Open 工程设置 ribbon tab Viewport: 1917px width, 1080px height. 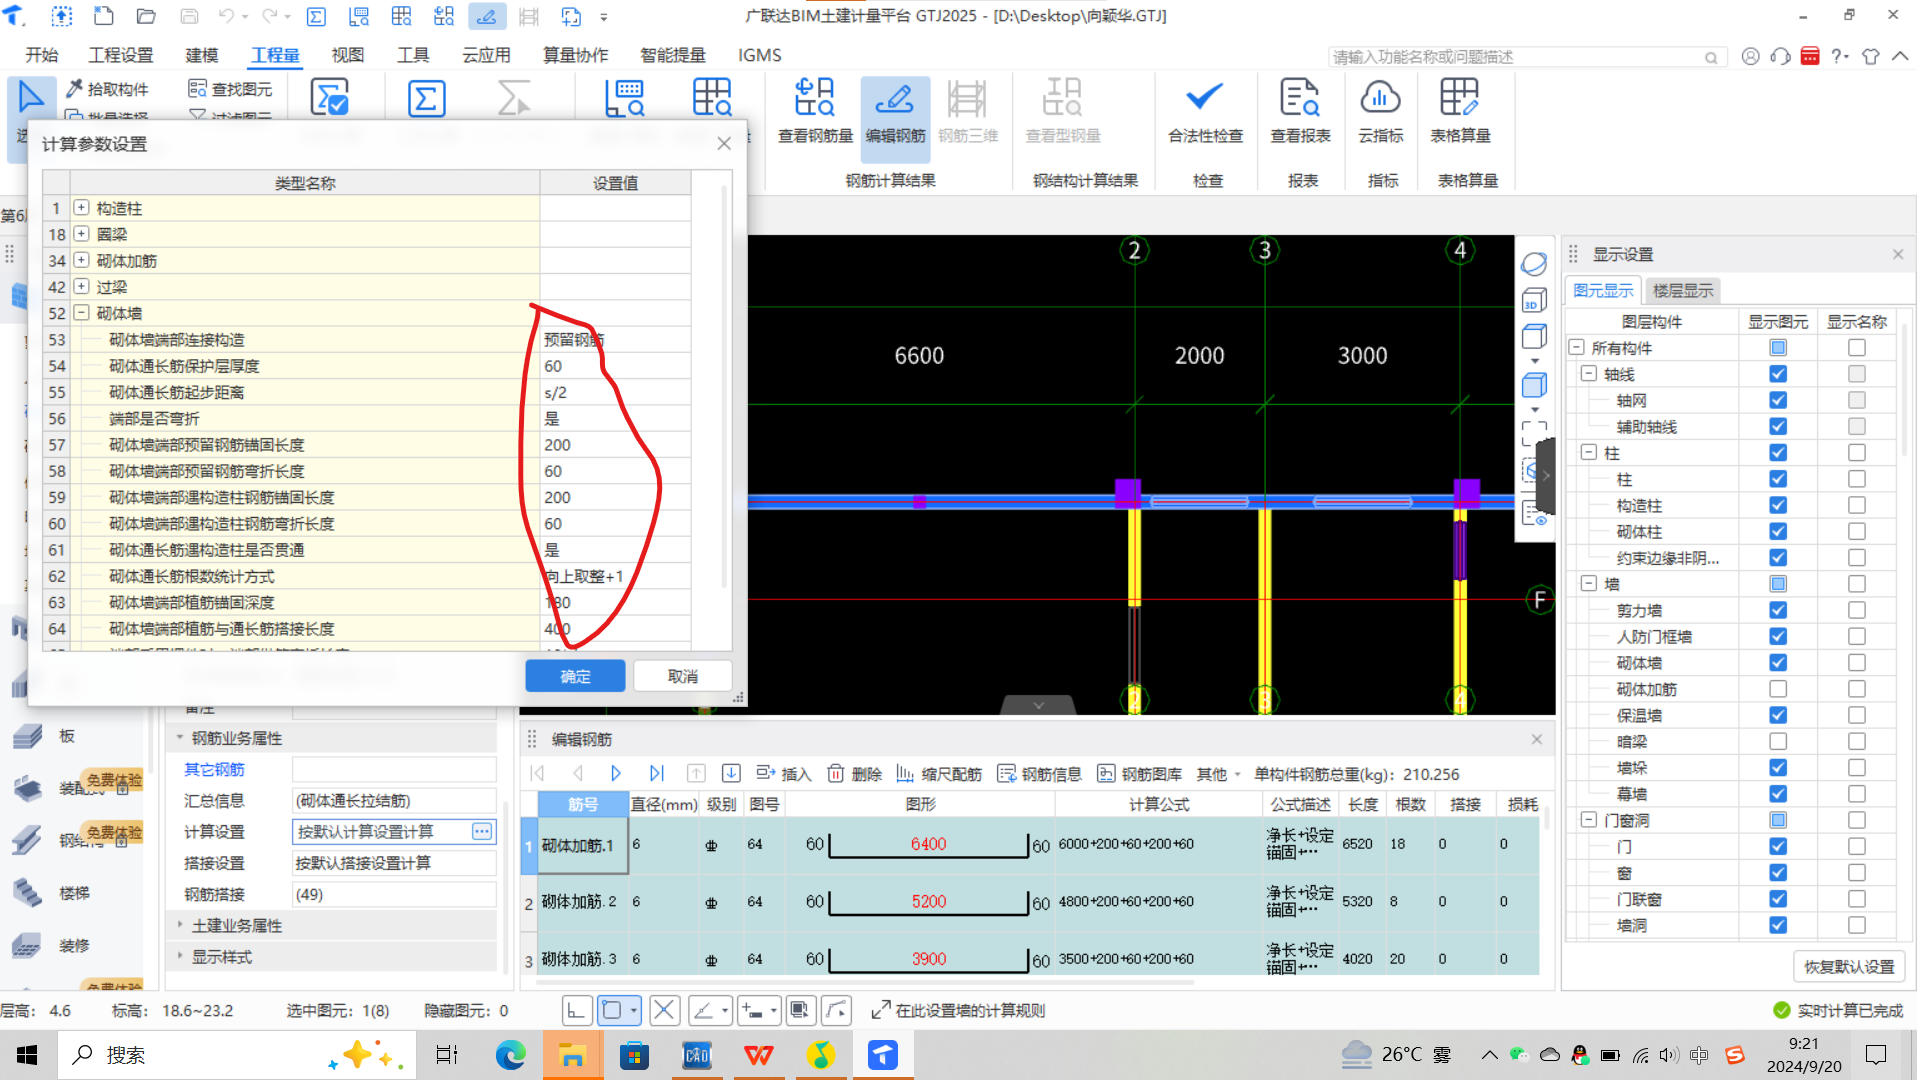point(120,55)
